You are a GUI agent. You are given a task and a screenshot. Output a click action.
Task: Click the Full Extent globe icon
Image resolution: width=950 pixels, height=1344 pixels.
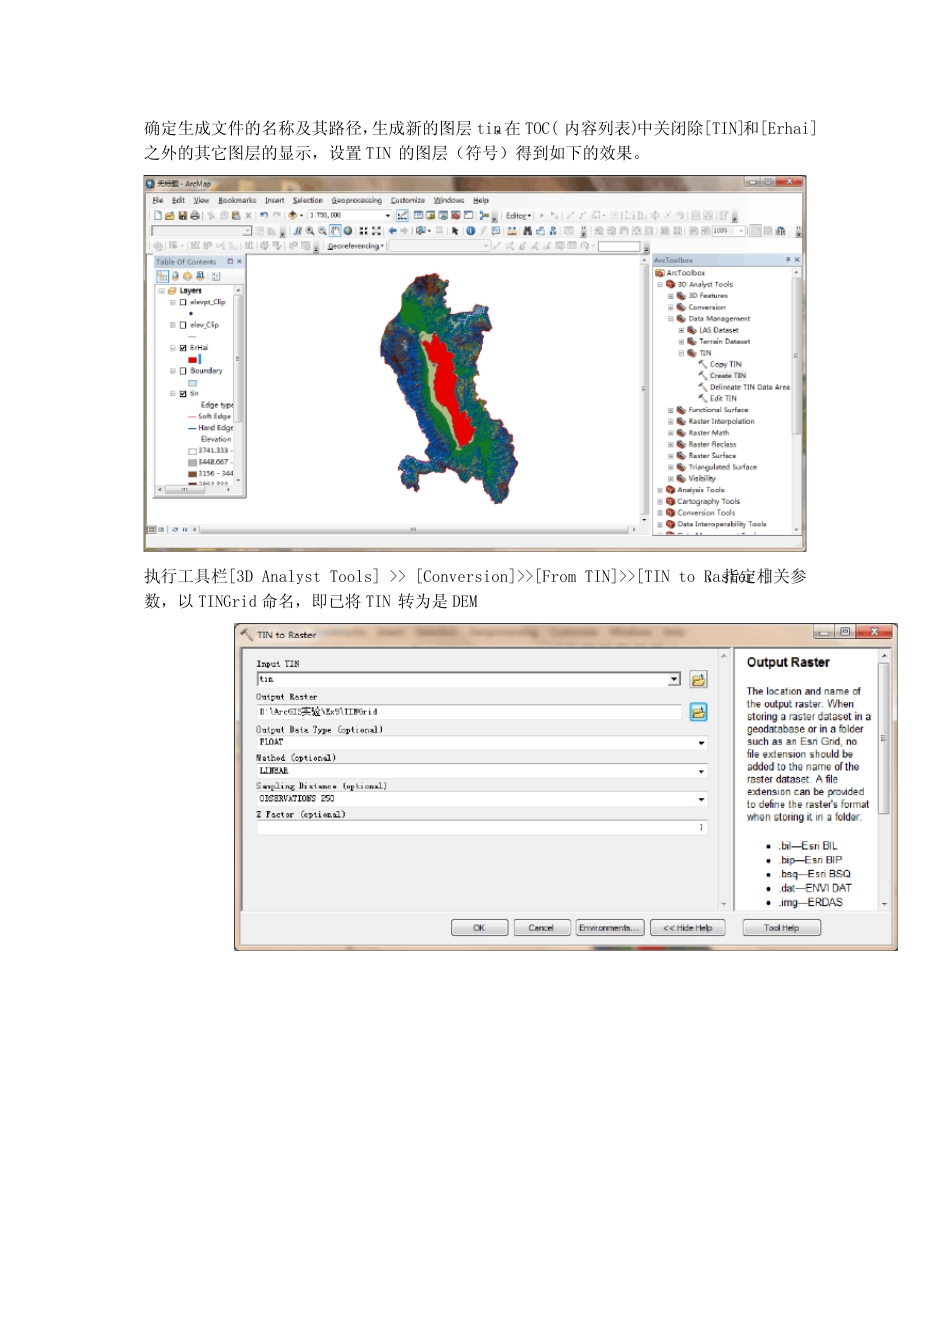click(348, 231)
